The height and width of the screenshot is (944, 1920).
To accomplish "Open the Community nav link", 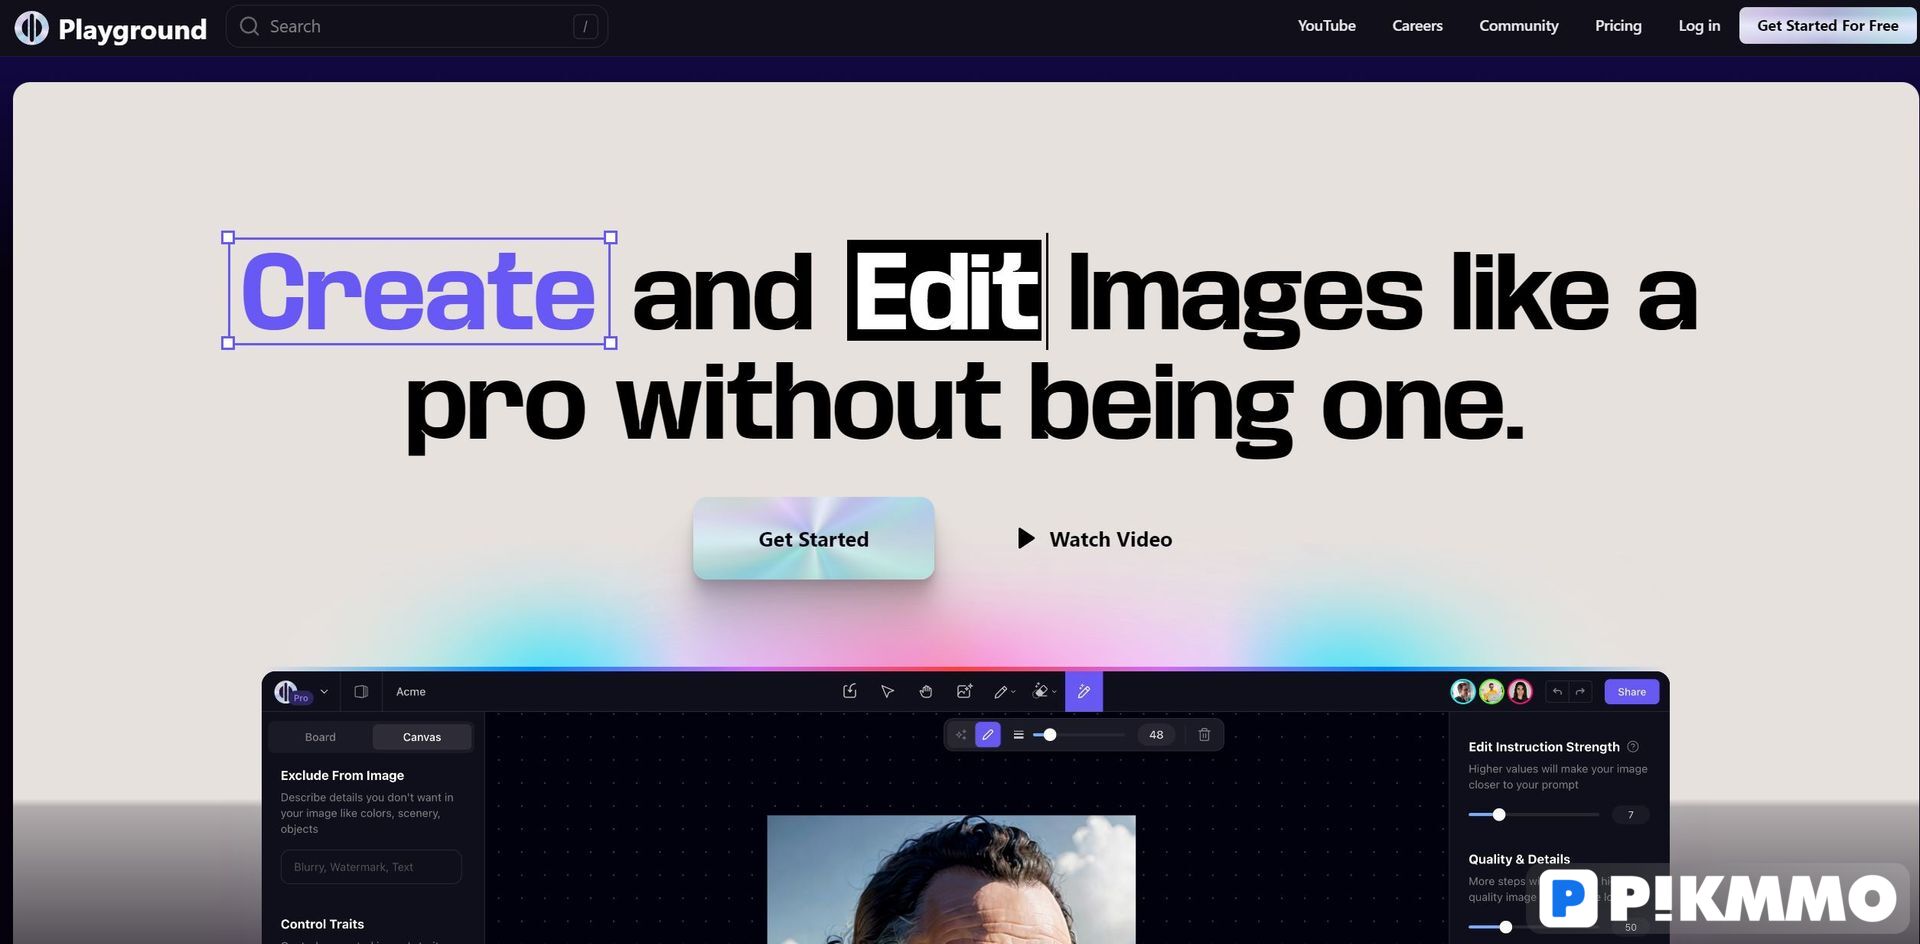I will [x=1518, y=26].
